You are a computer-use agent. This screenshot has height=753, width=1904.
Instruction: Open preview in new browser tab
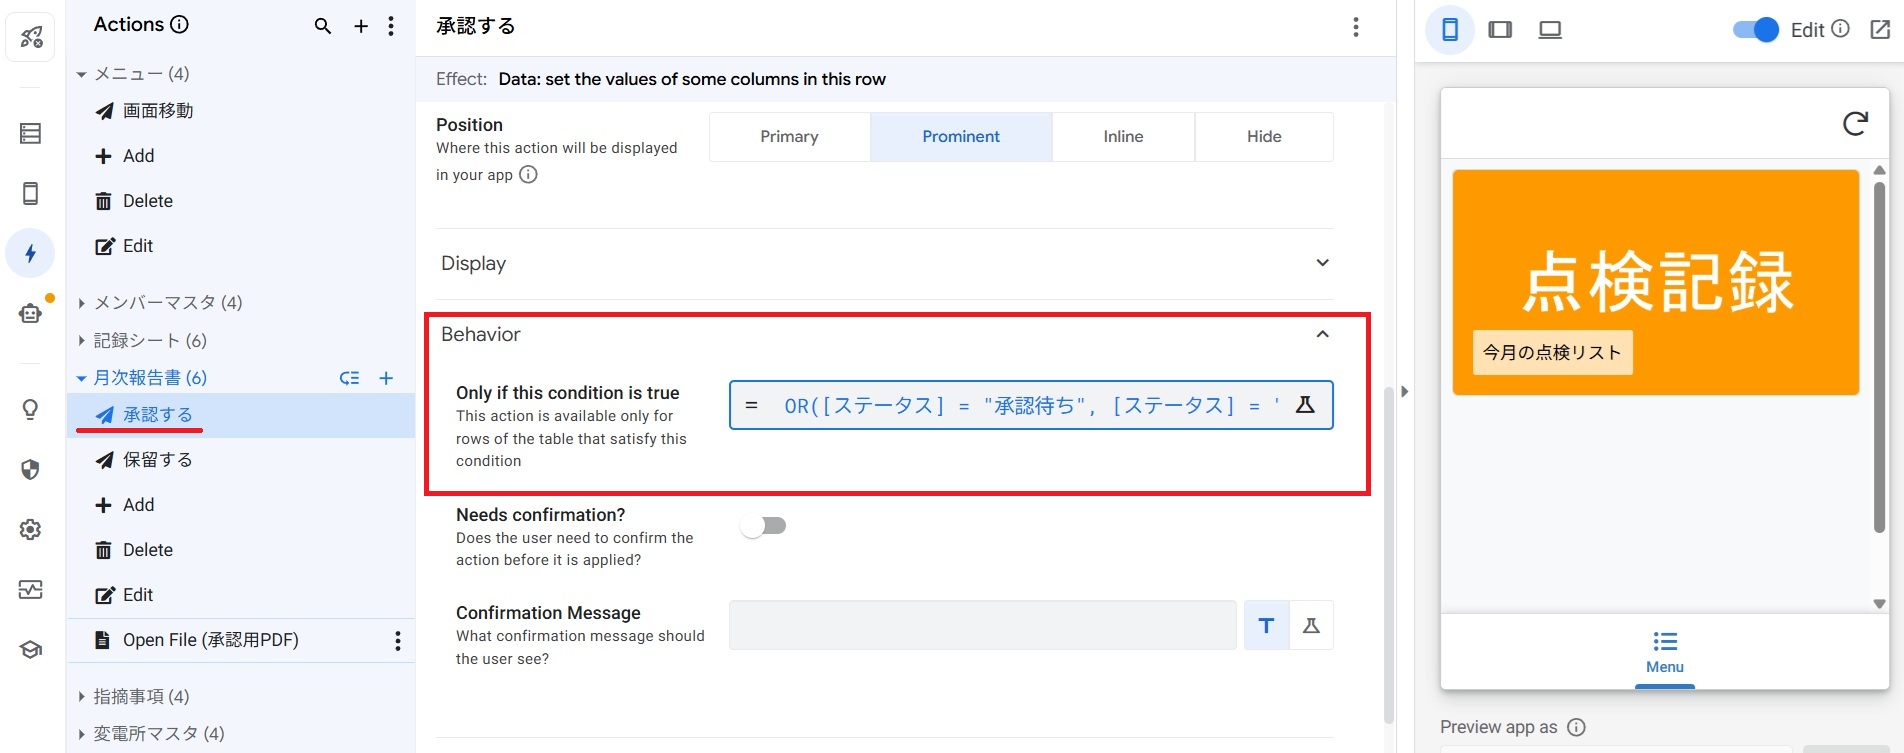click(x=1880, y=30)
